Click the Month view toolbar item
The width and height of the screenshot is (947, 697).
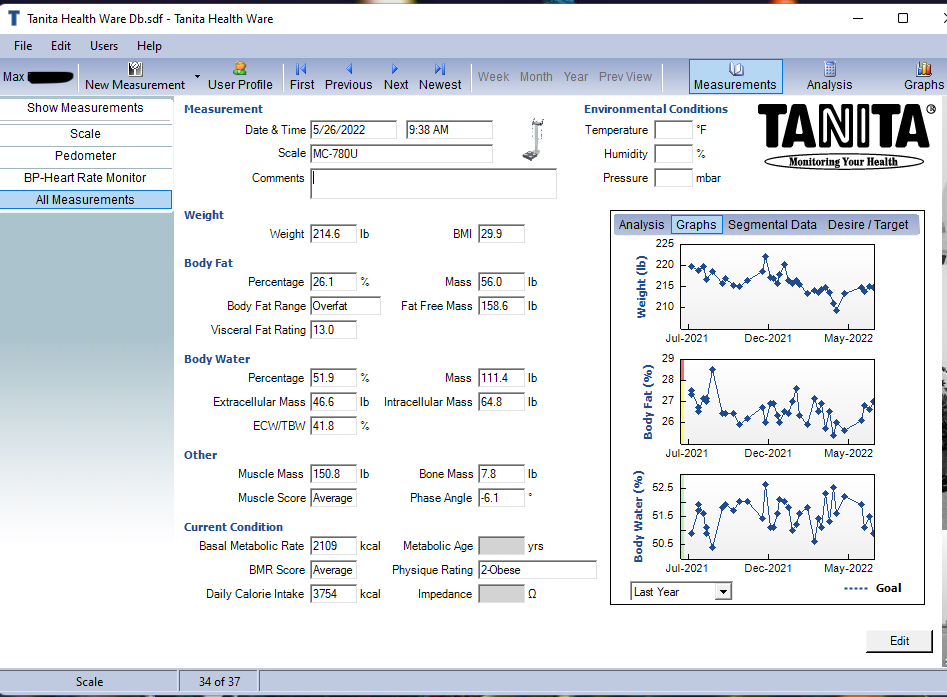click(x=536, y=77)
